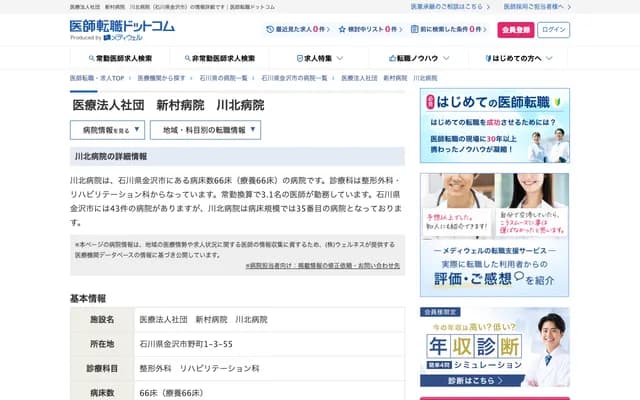
Task: Click the 診断はこちら button on the banner
Action: click(x=473, y=381)
